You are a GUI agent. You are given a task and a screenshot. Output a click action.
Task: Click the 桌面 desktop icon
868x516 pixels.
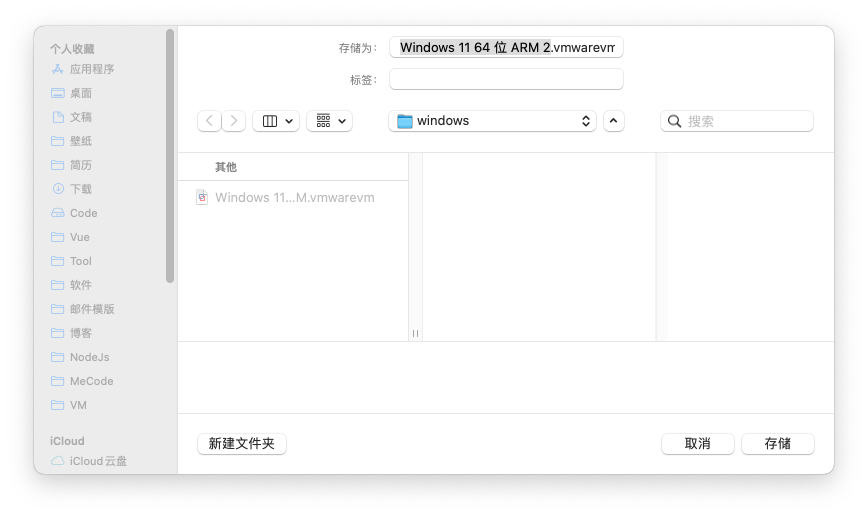[58, 93]
